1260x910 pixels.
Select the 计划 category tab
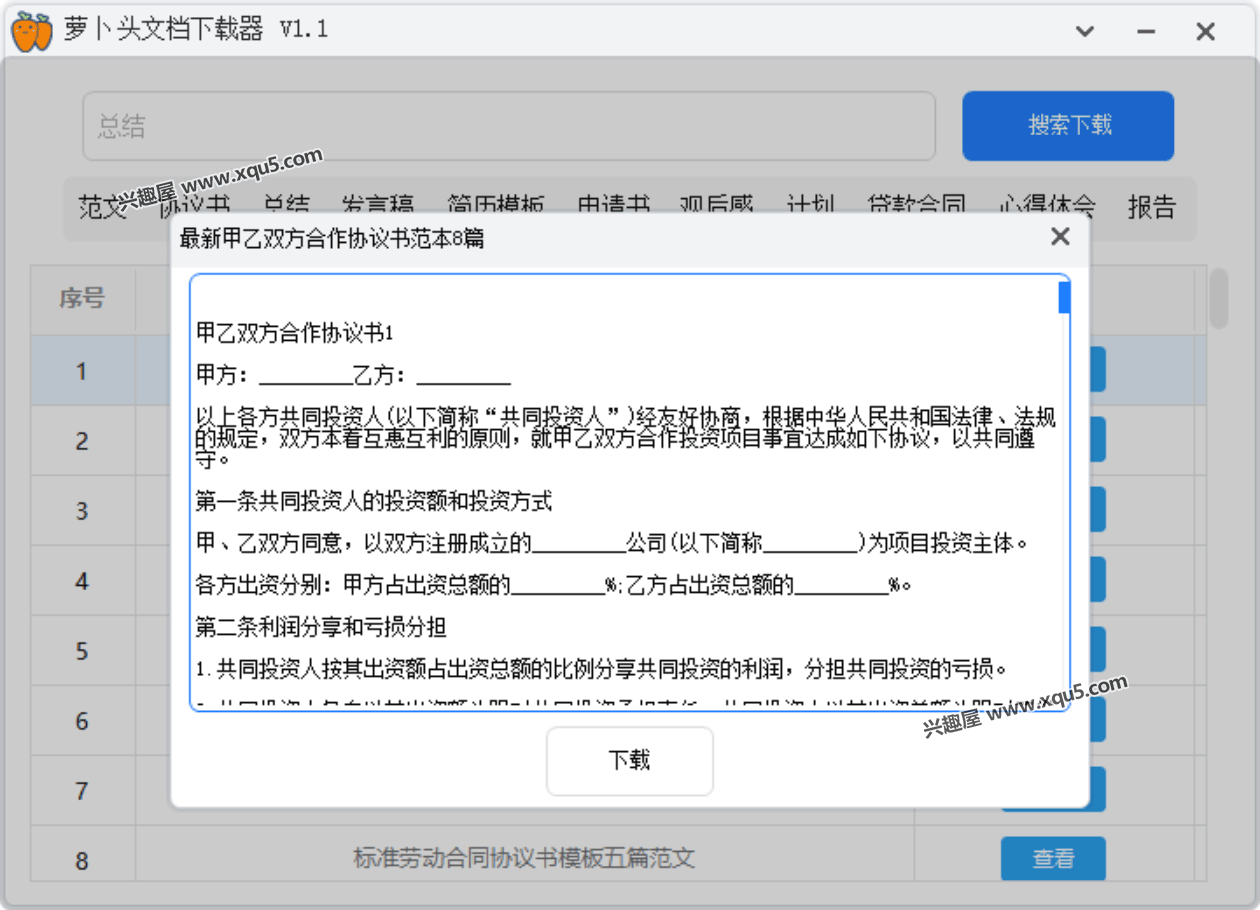click(x=810, y=207)
